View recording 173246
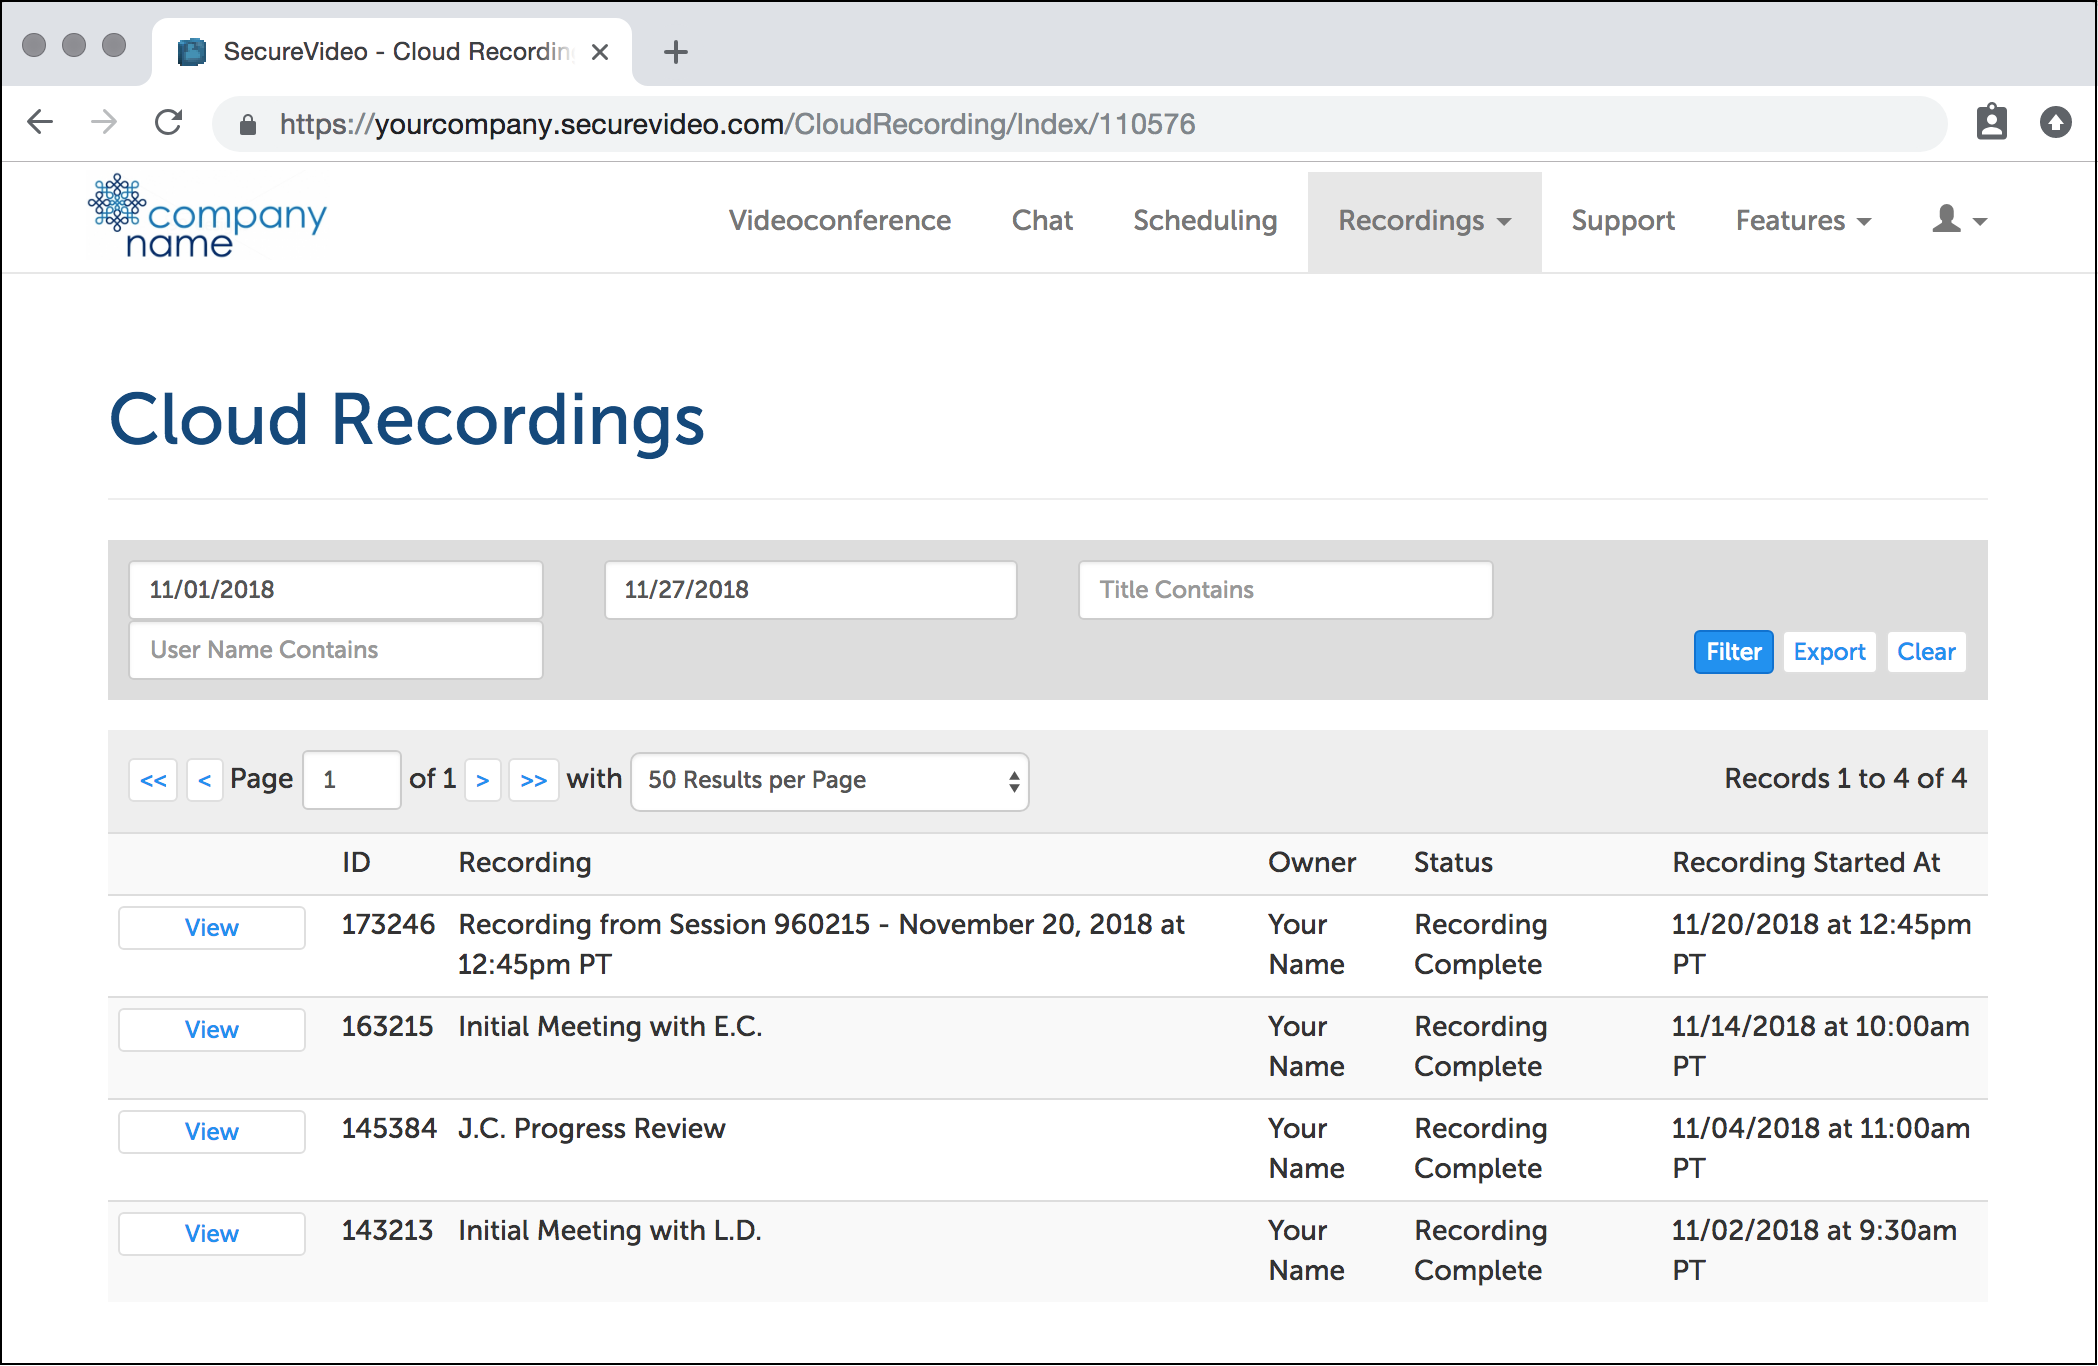The width and height of the screenshot is (2098, 1366). (212, 928)
